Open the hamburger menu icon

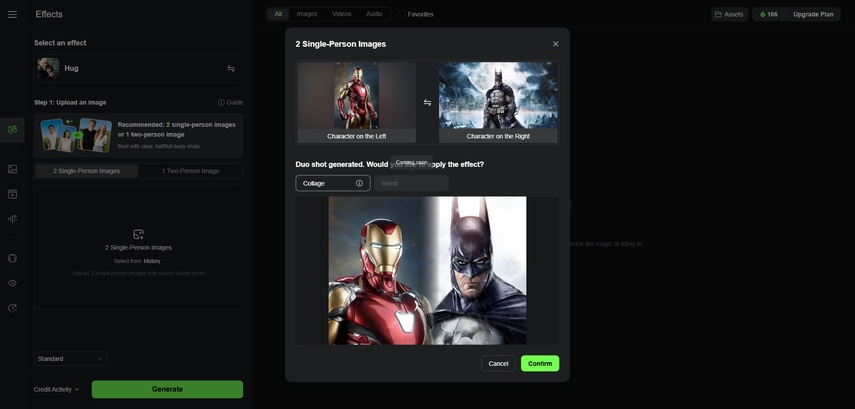point(12,14)
